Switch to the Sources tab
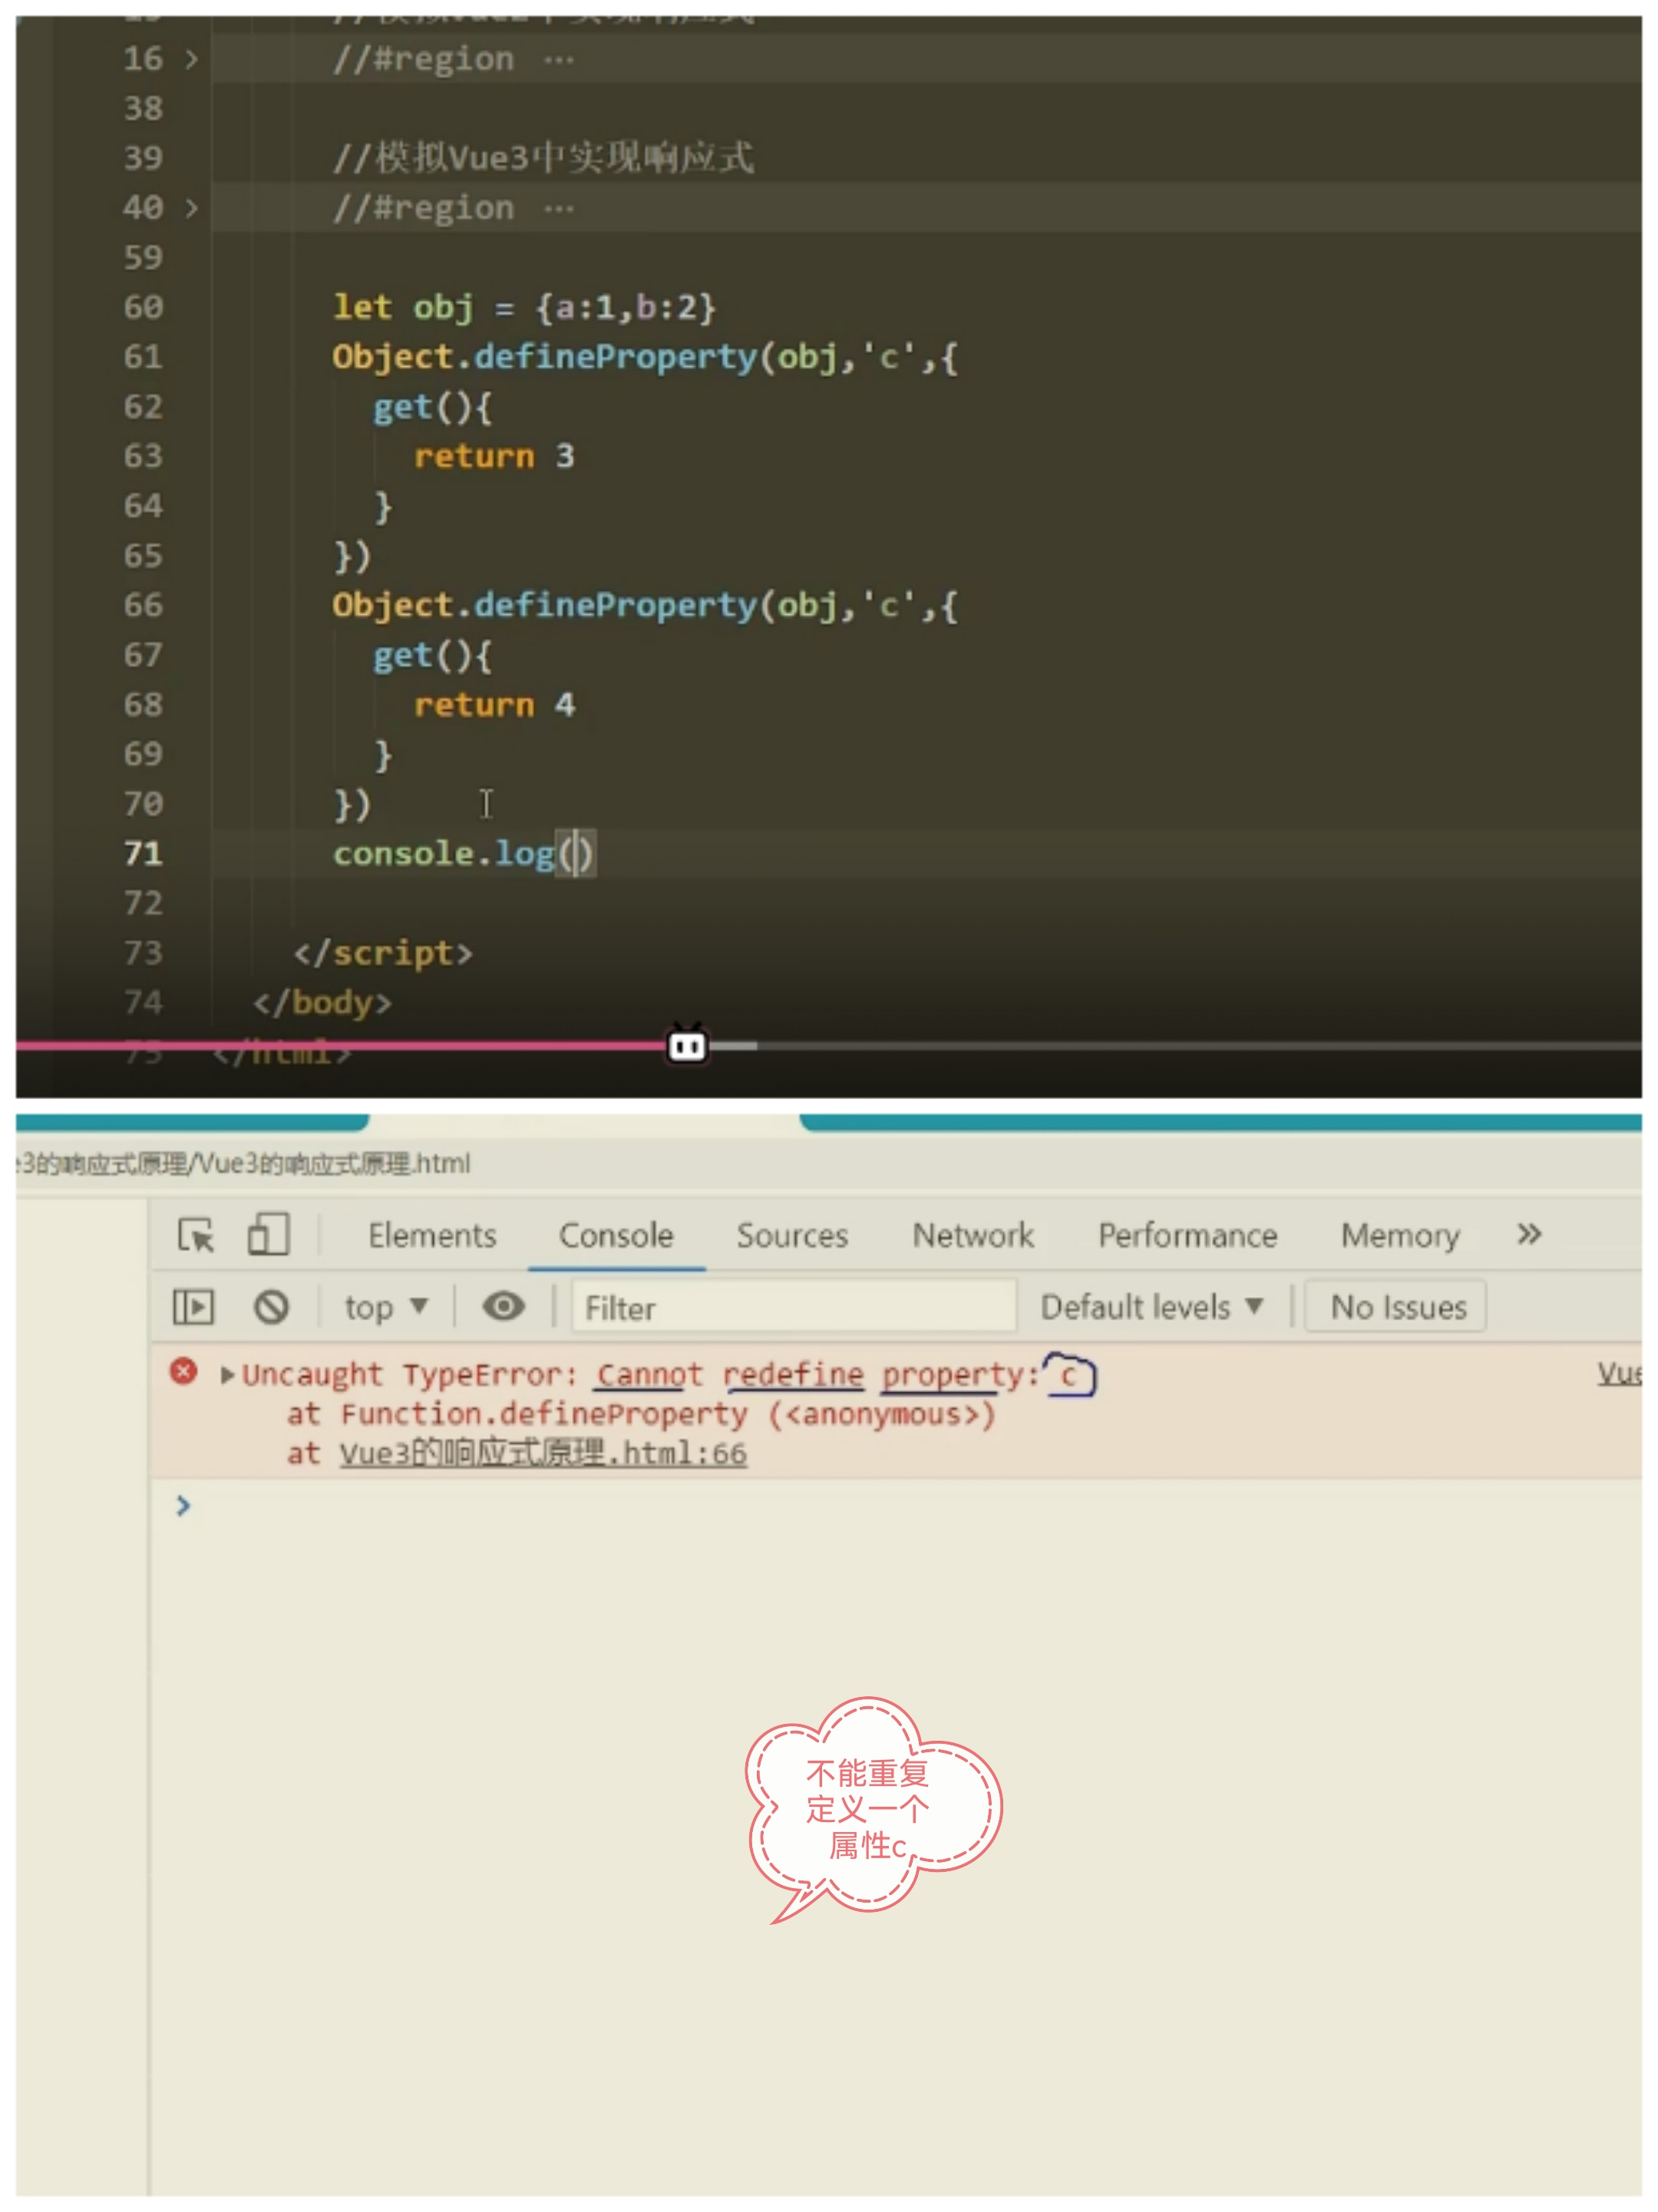The width and height of the screenshot is (1658, 2212). 792,1236
